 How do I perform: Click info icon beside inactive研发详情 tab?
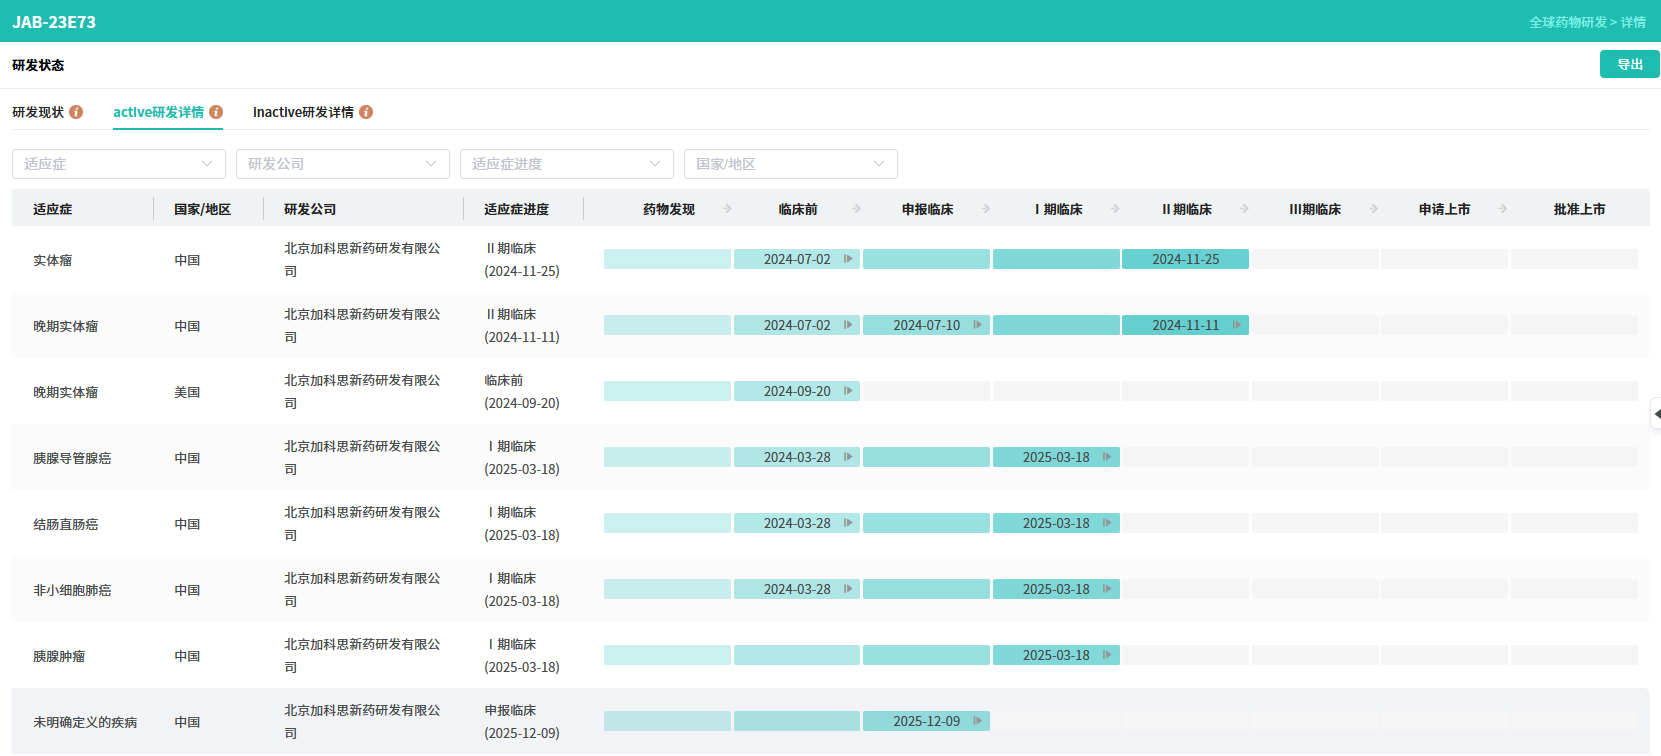(x=366, y=112)
